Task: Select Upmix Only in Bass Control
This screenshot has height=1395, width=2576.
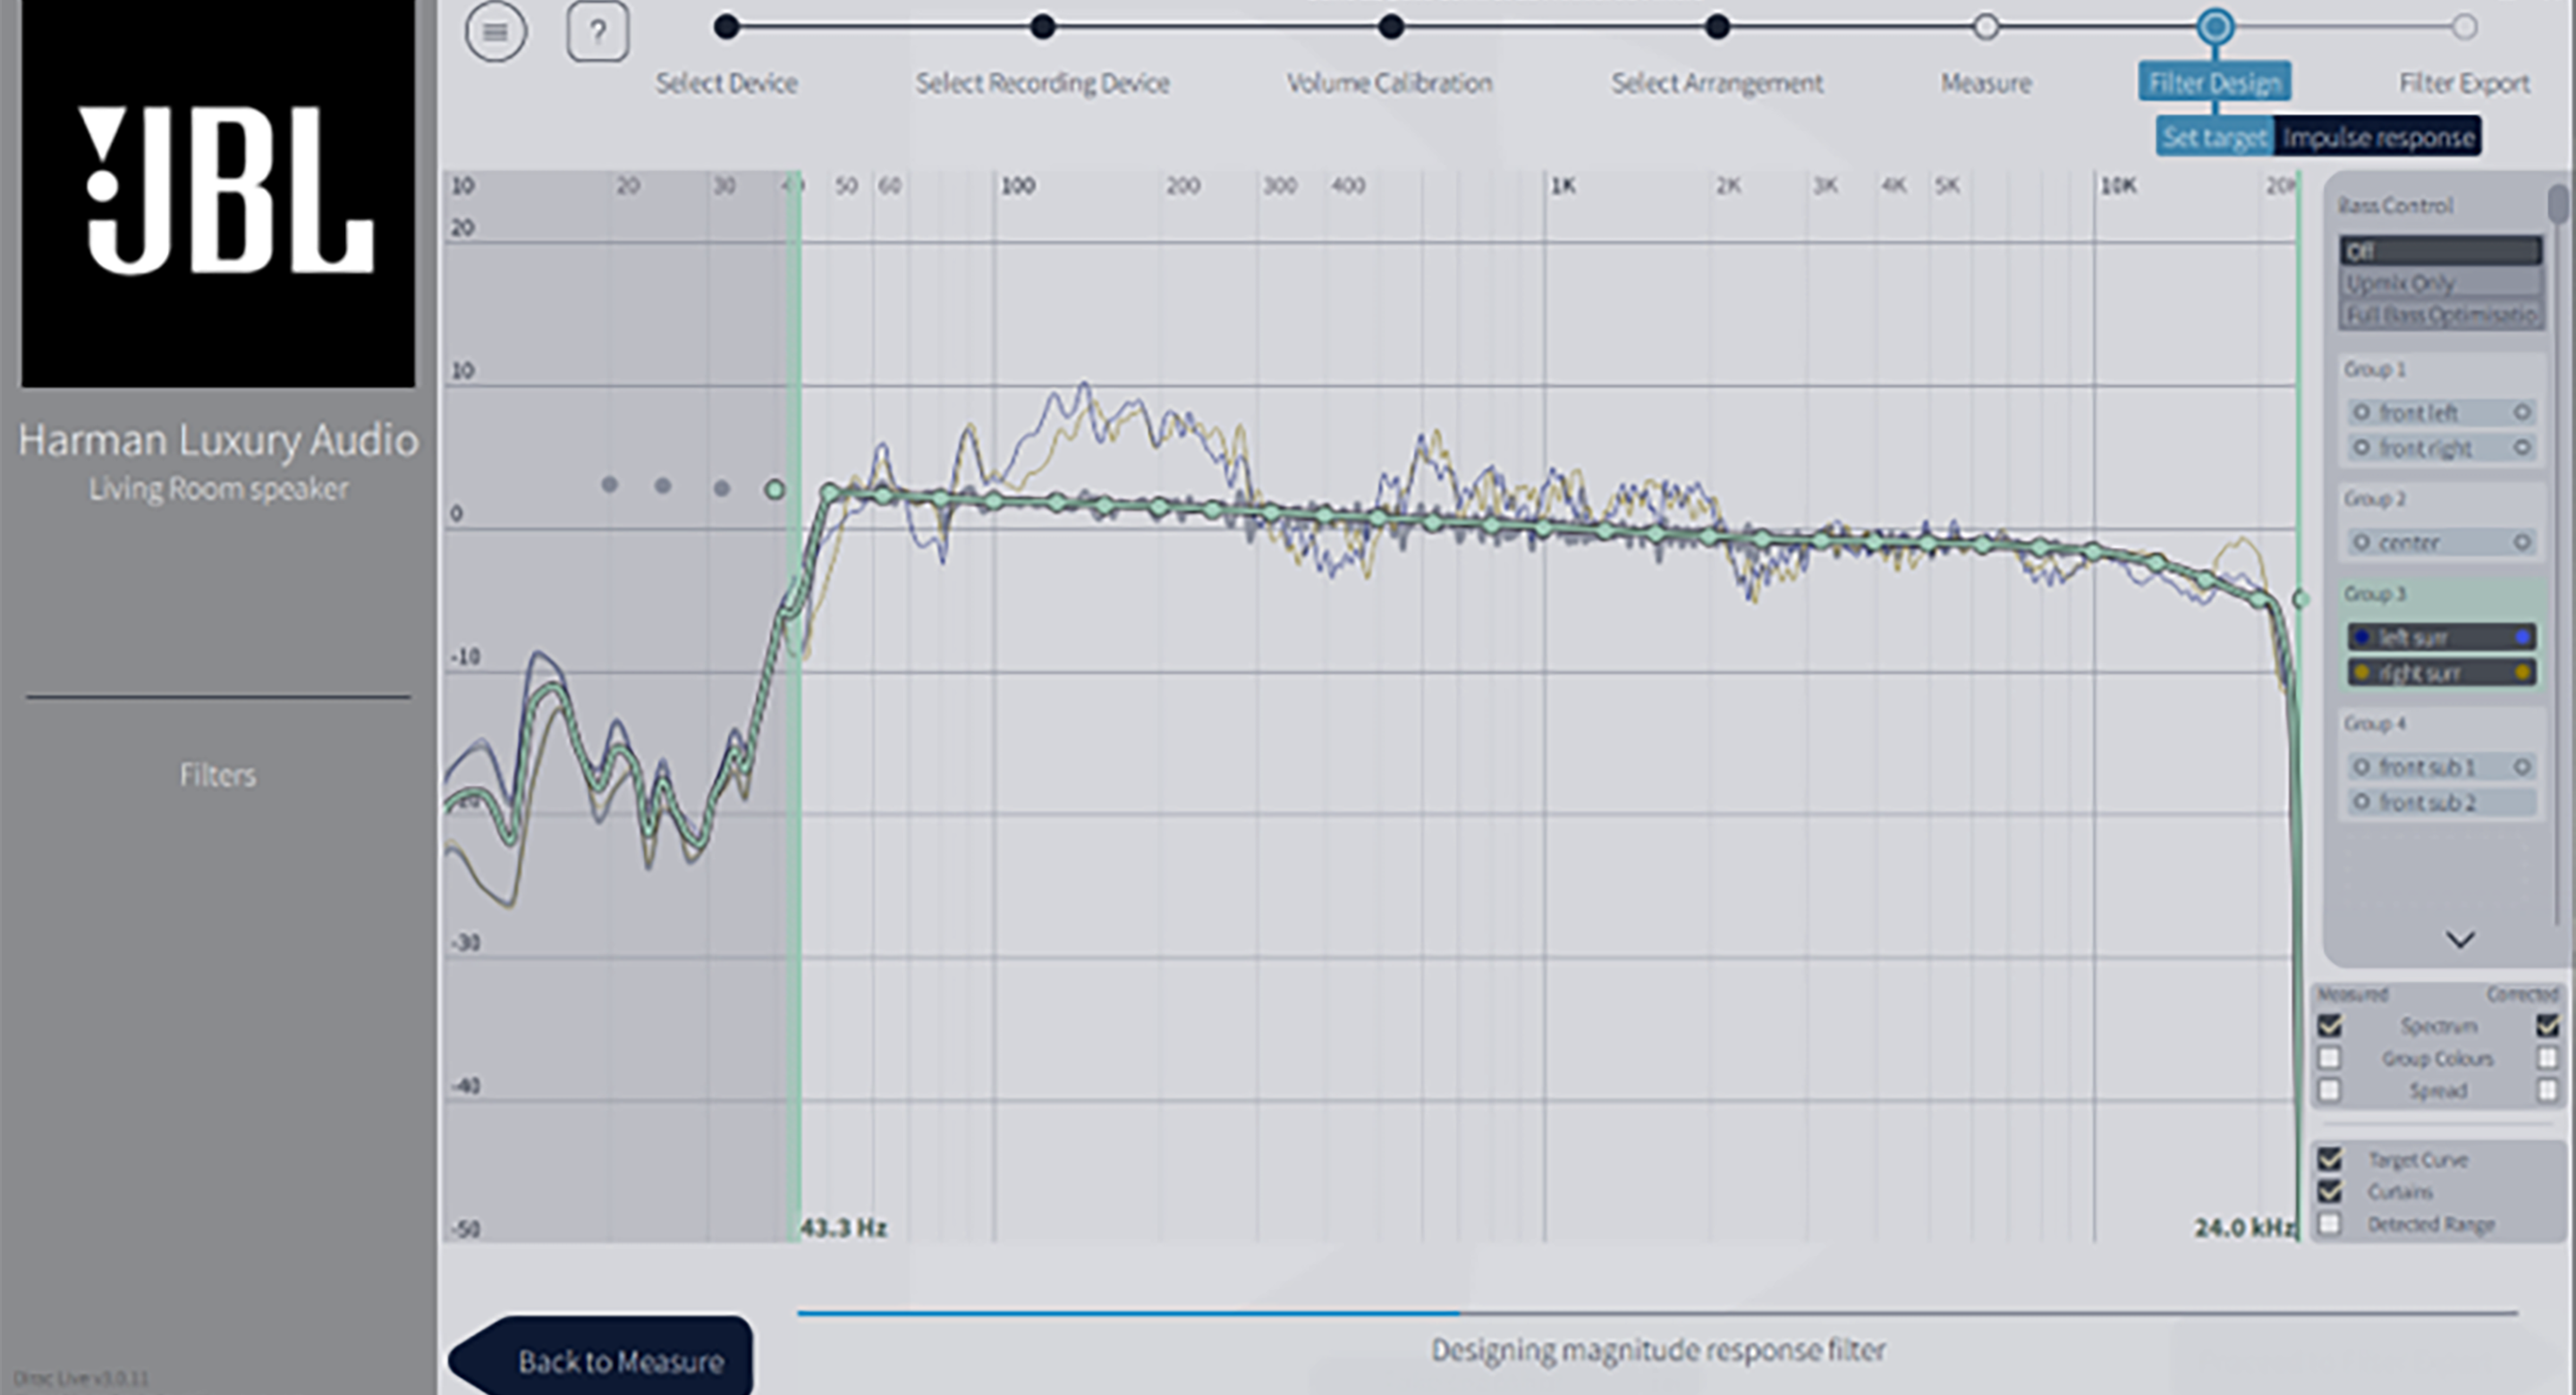Action: point(2440,283)
